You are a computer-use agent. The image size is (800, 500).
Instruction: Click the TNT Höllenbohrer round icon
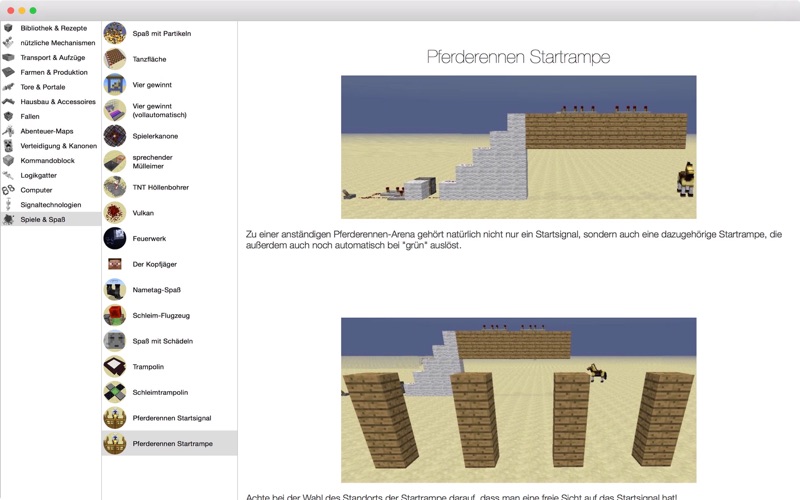115,187
